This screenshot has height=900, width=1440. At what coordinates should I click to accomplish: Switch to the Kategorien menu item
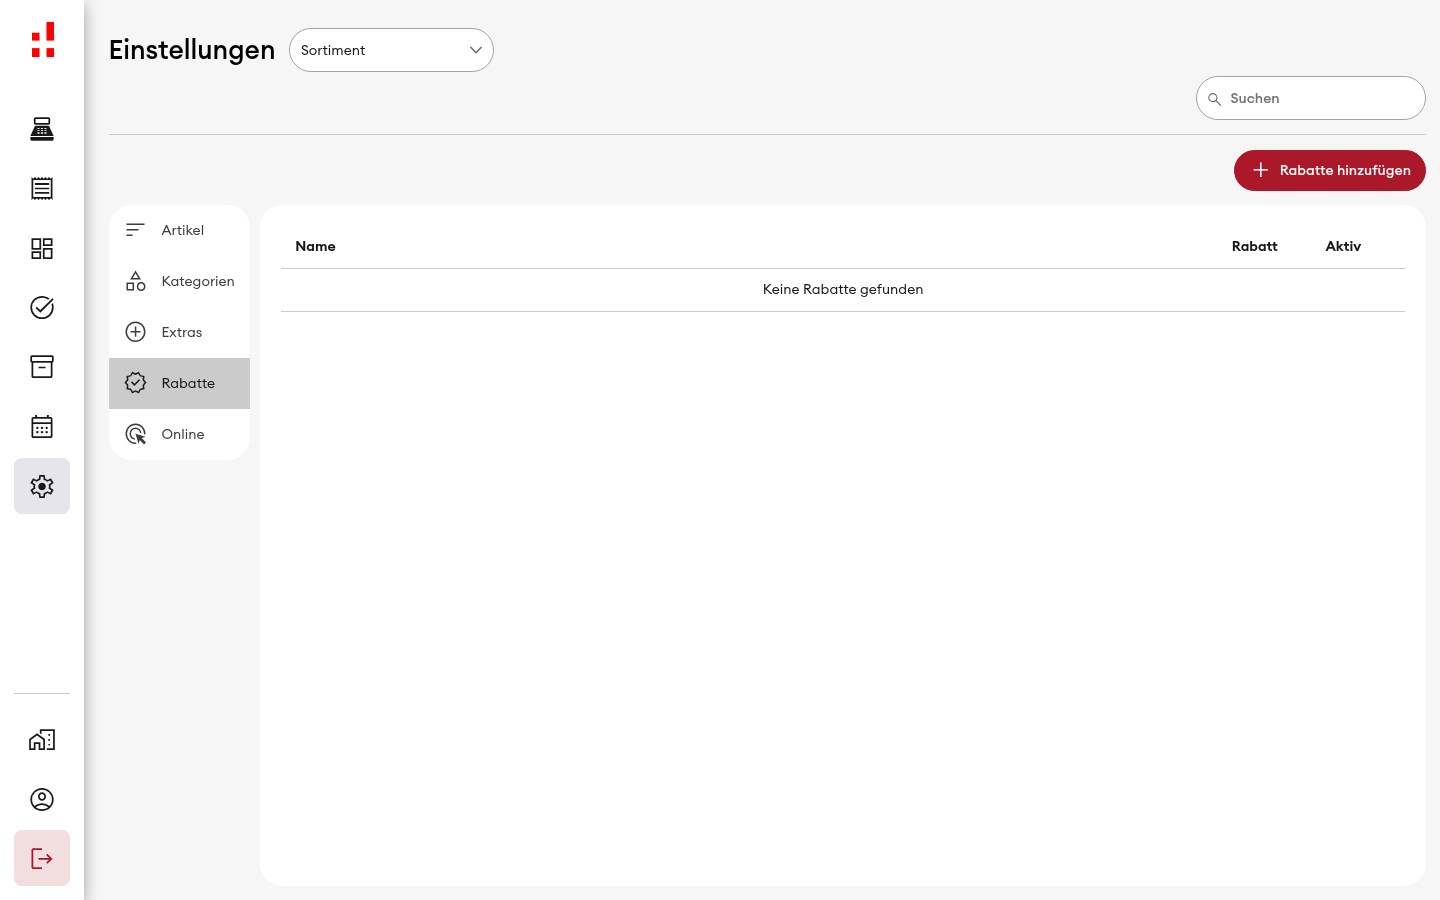click(179, 281)
